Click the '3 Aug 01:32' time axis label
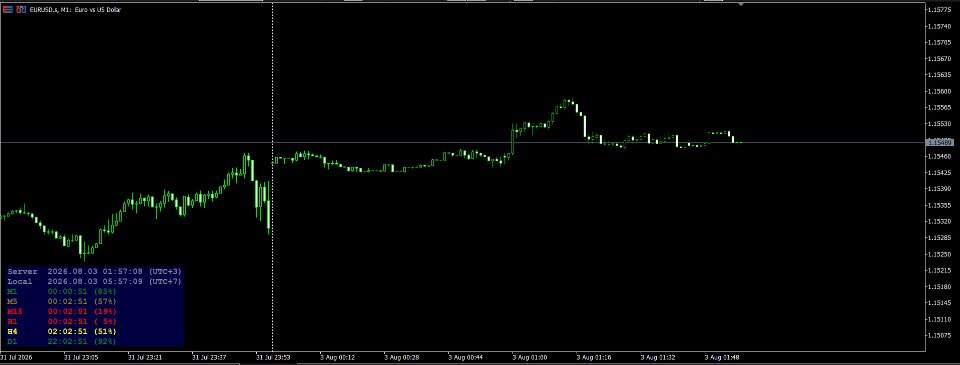The image size is (960, 365). pyautogui.click(x=658, y=356)
